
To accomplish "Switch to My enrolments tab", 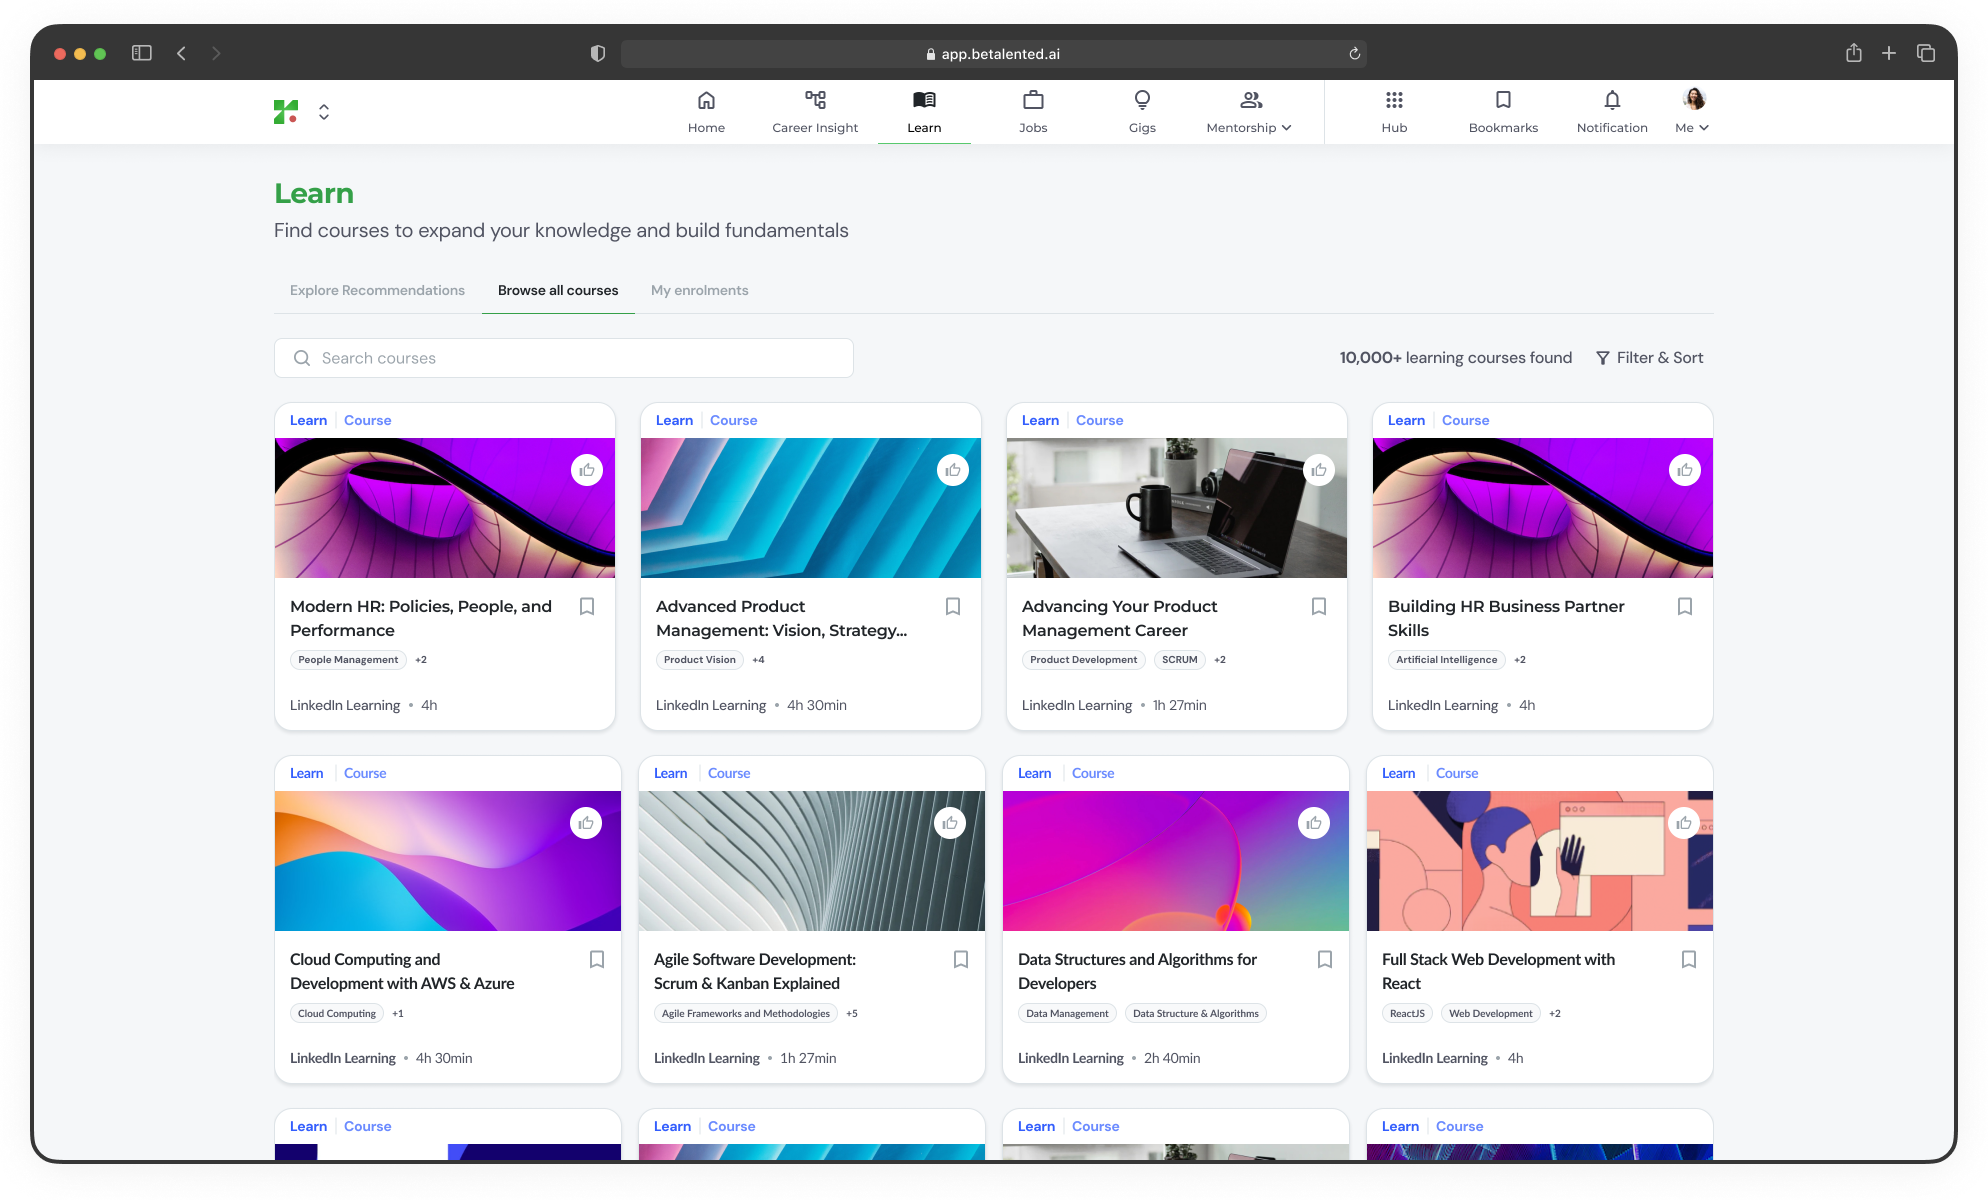I will tap(699, 290).
